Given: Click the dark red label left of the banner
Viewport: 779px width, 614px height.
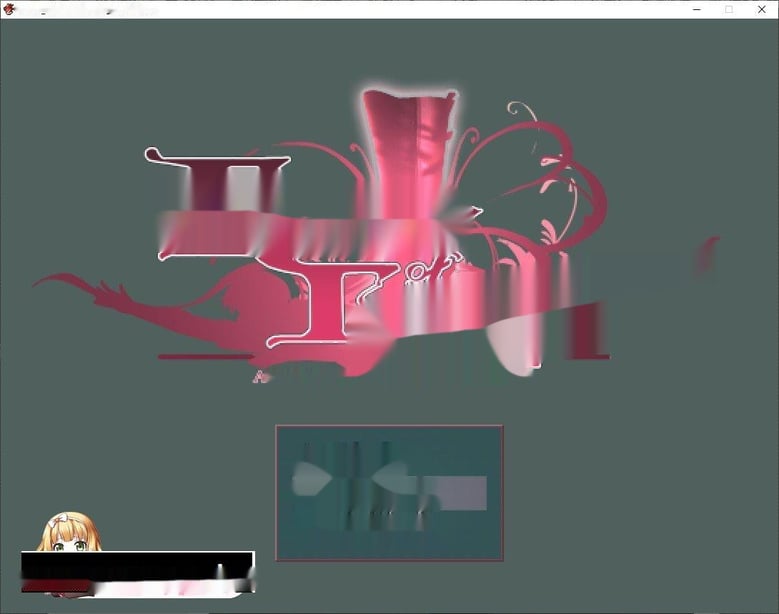Looking at the screenshot, I should [56, 586].
